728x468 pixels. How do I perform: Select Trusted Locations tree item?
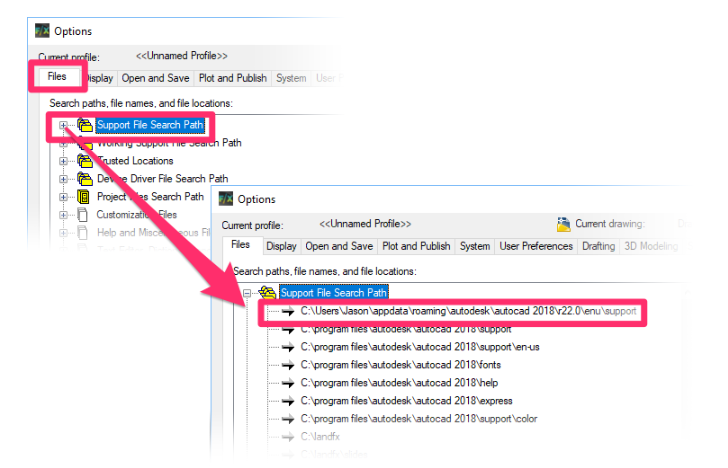[135, 161]
